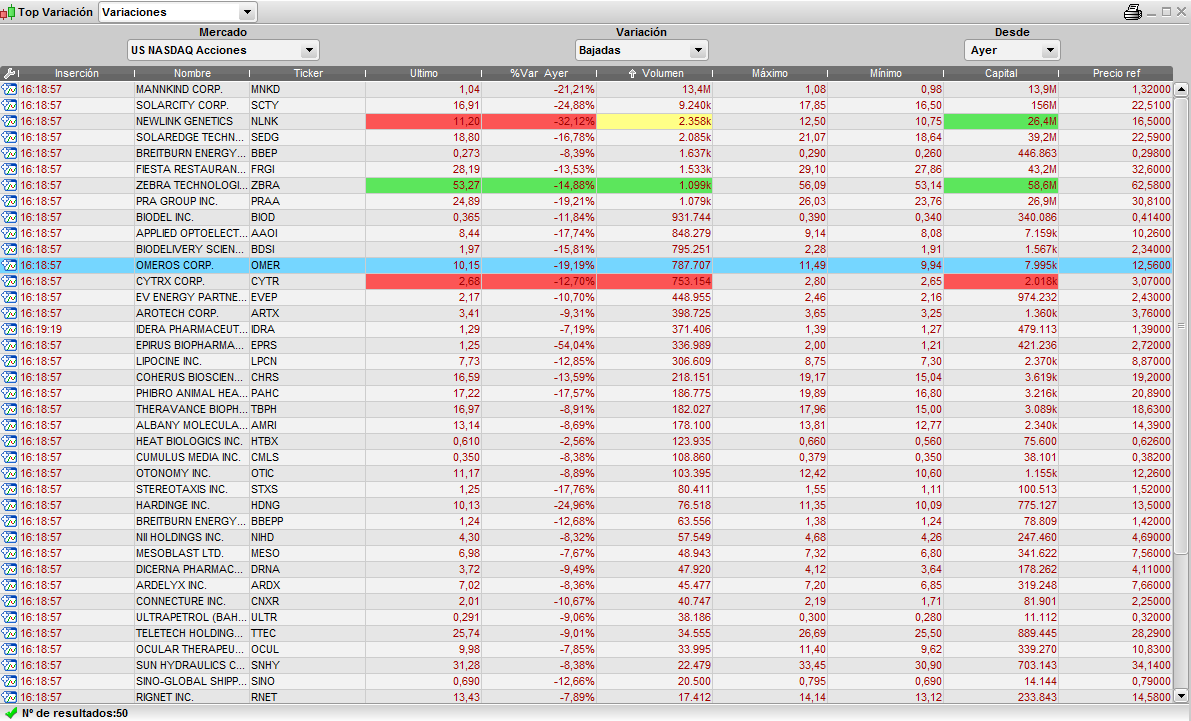This screenshot has height=721, width=1191.
Task: Select the CUMULUS MEDIA INC. name cell
Action: (192, 457)
